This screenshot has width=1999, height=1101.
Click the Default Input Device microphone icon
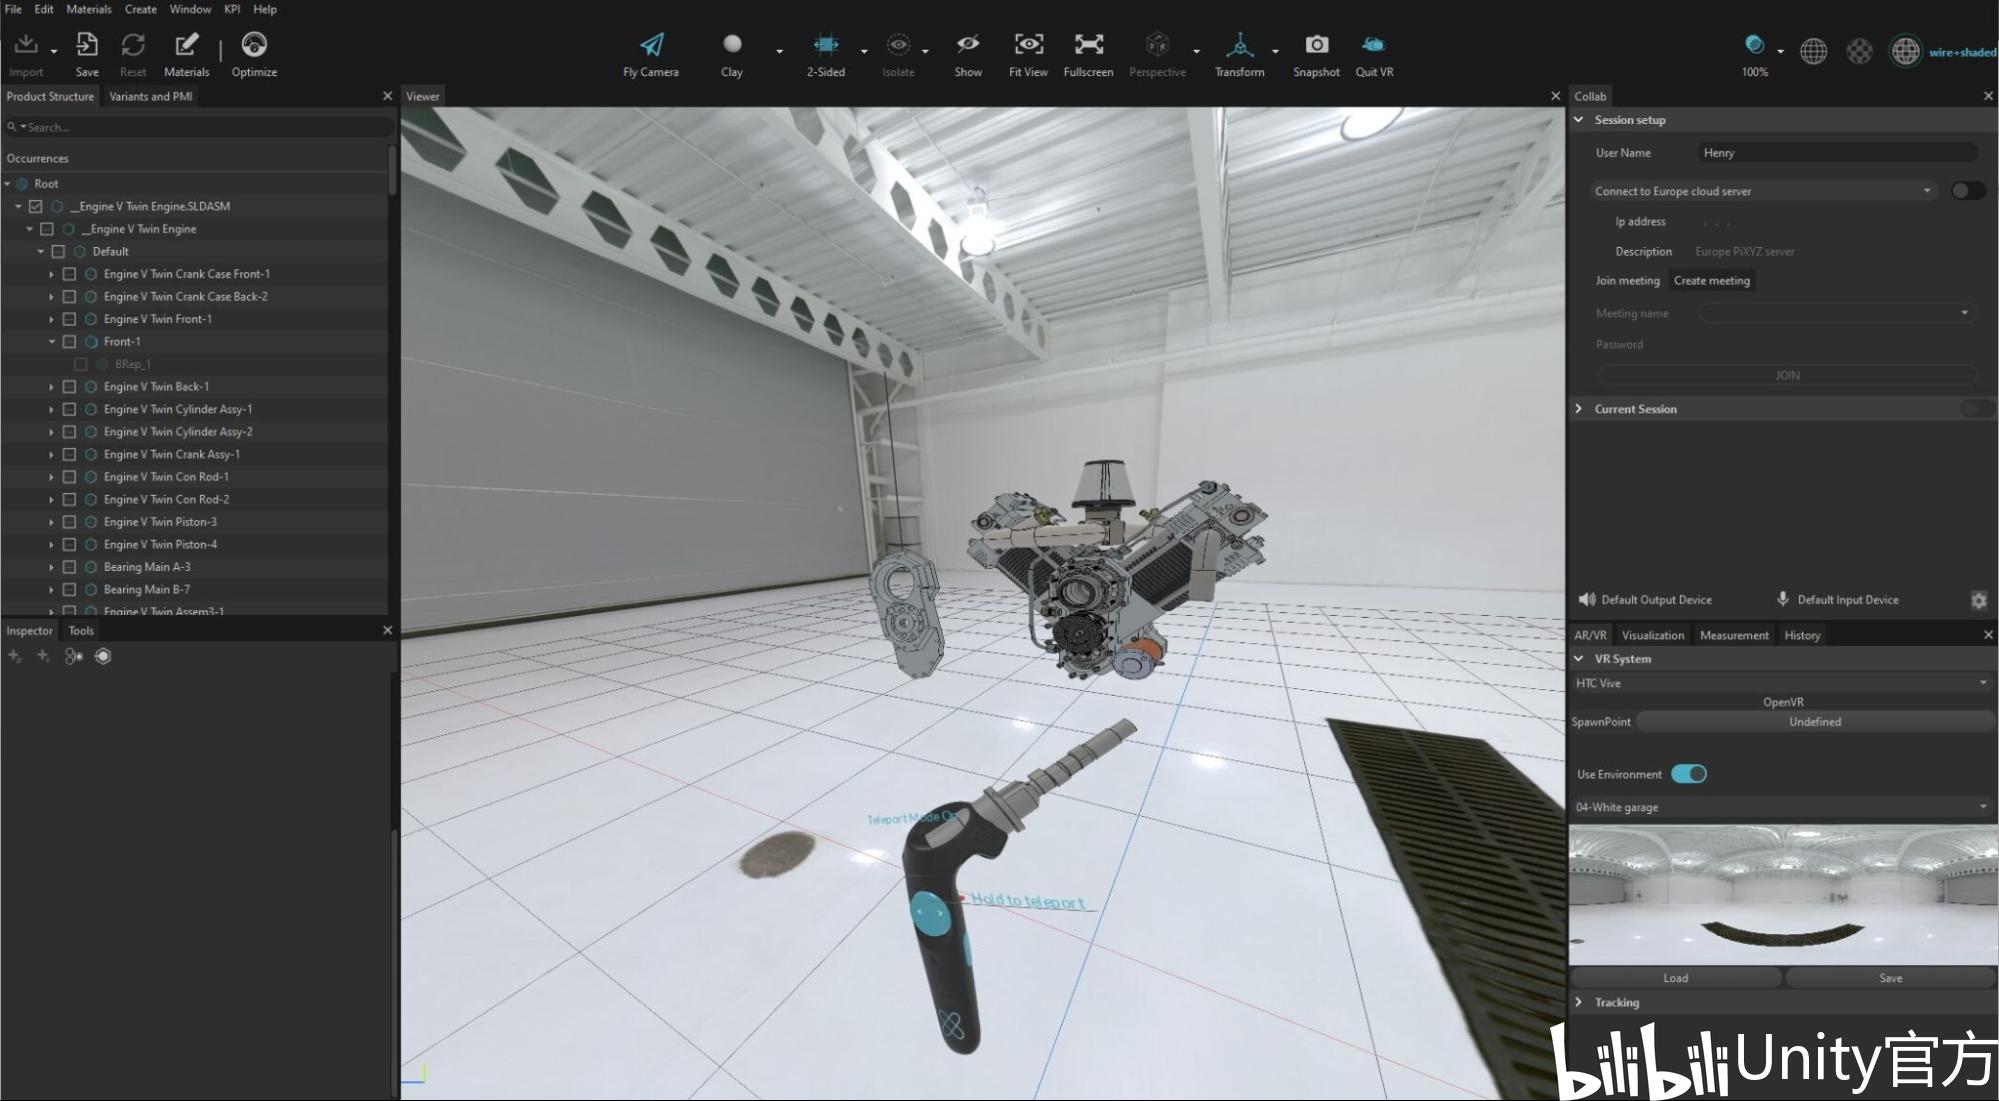point(1782,599)
